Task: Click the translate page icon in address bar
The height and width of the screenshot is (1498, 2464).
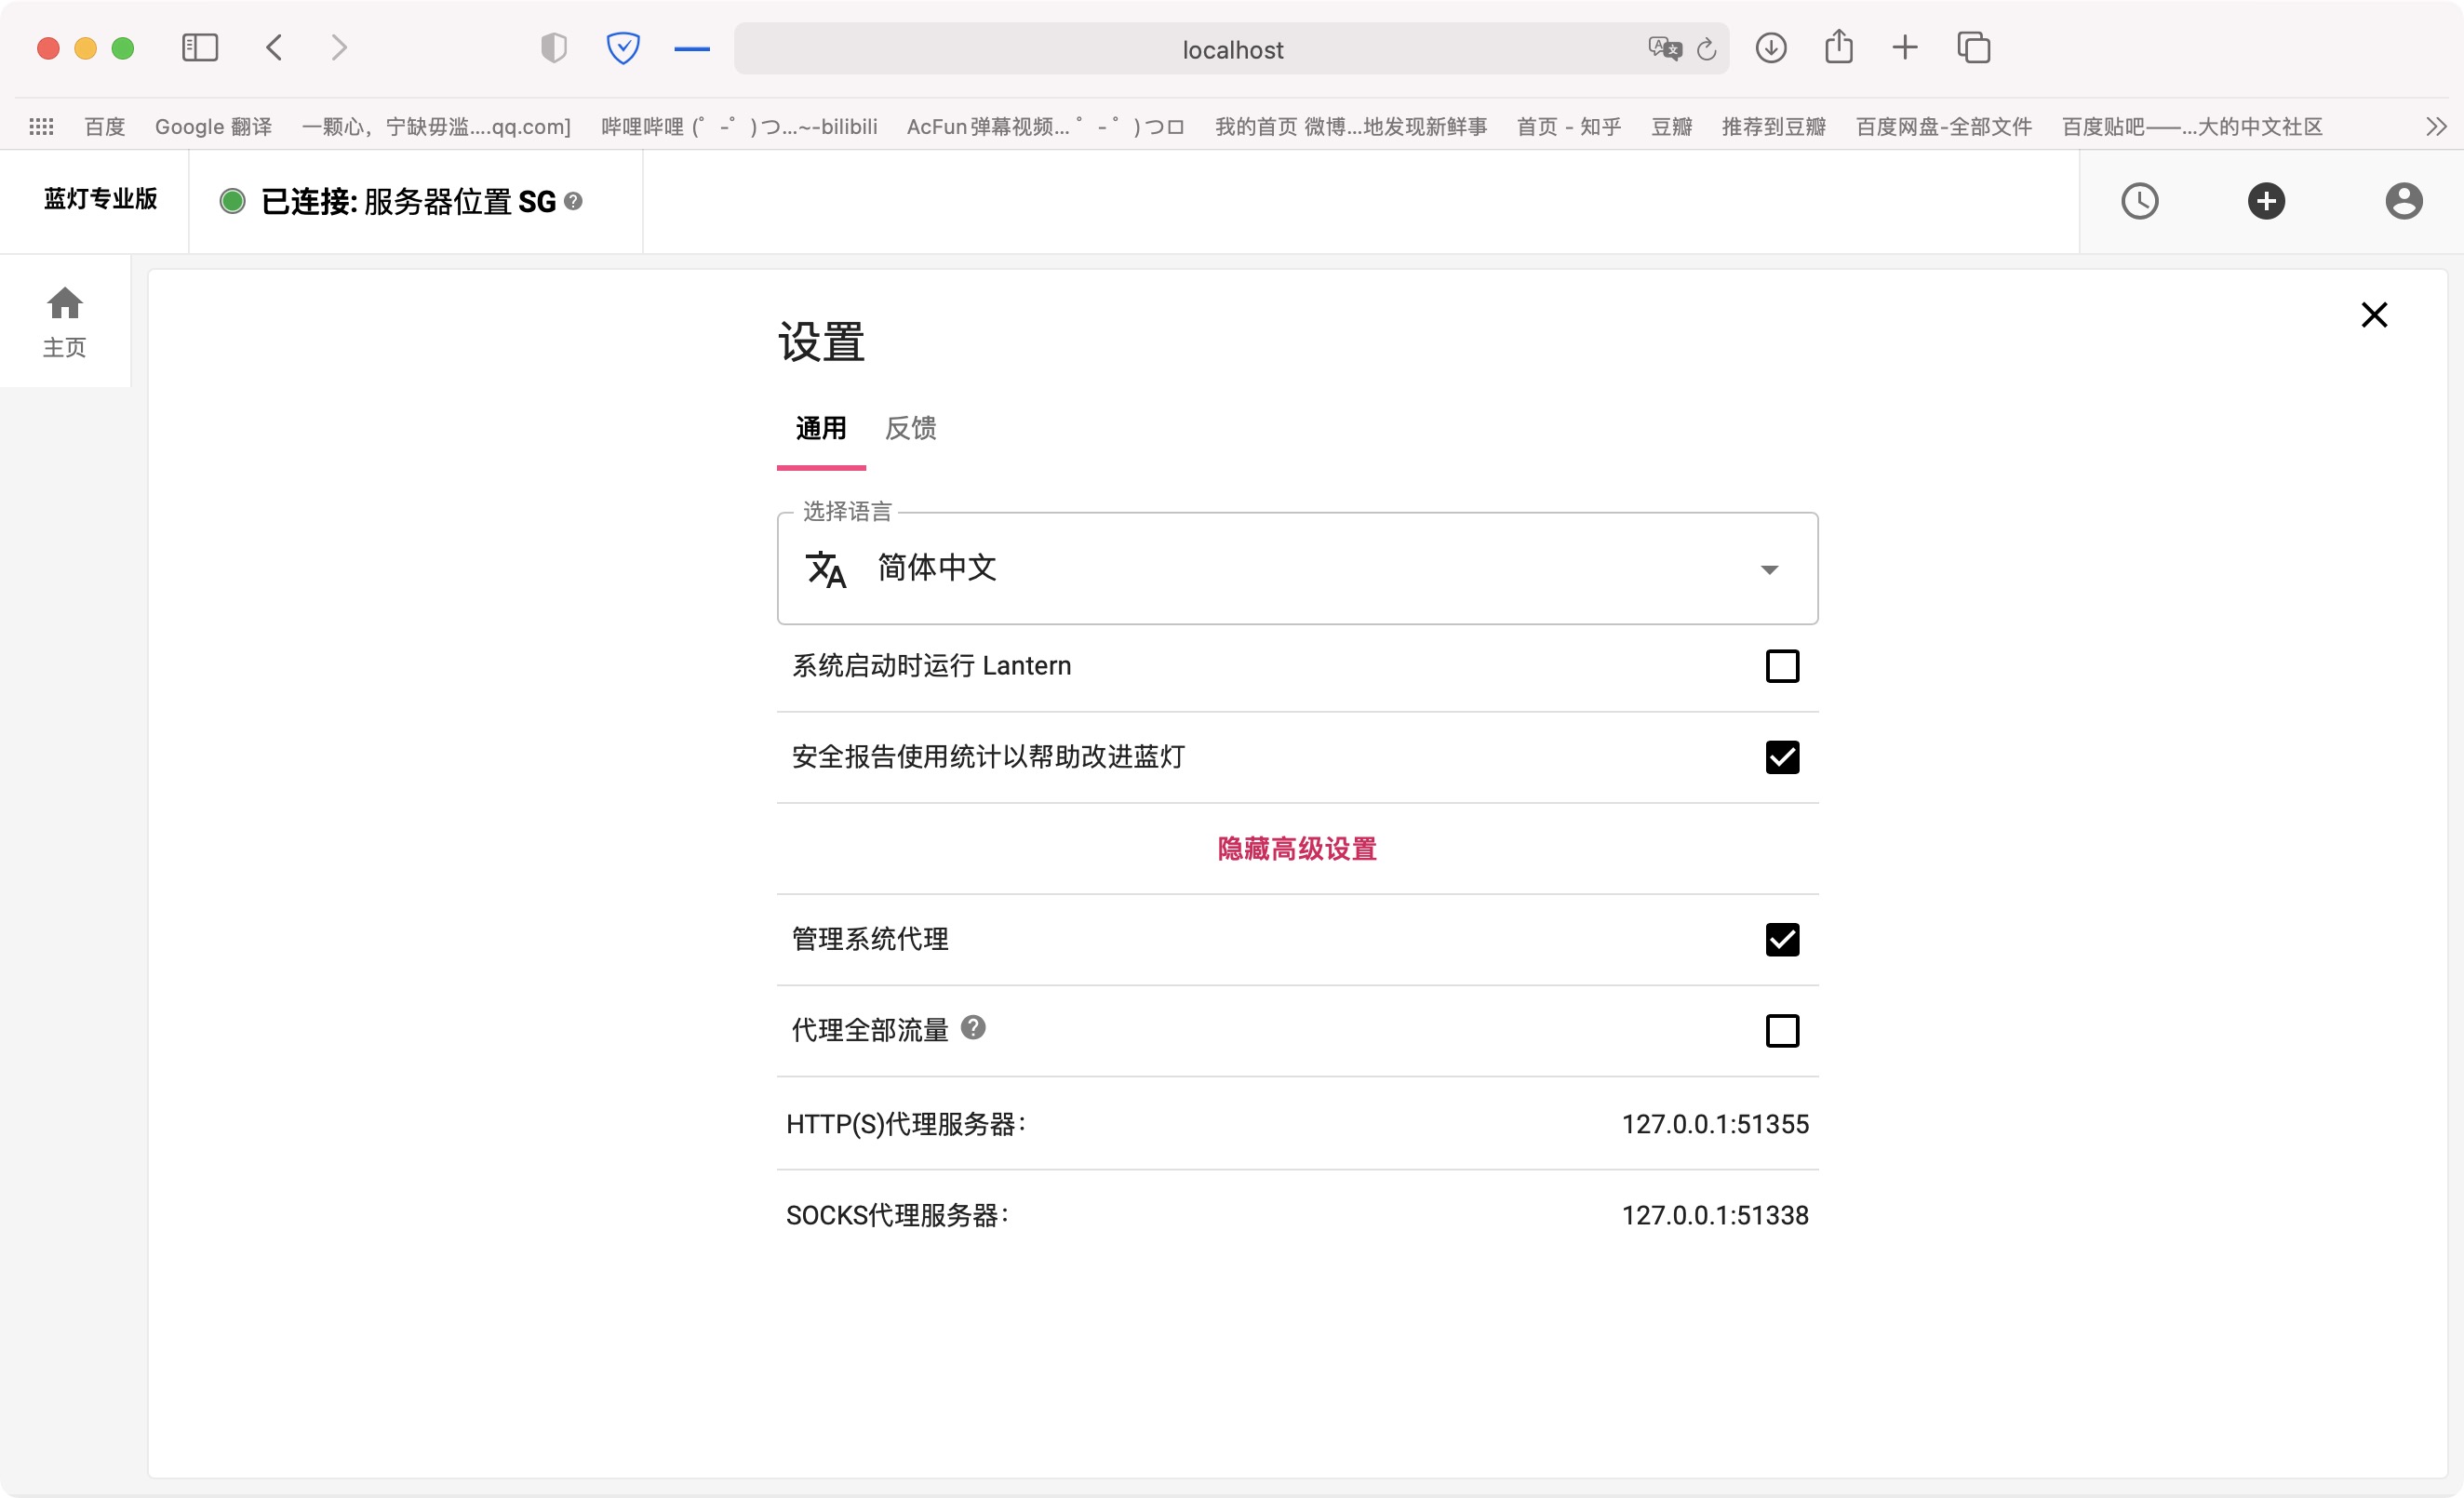Action: pyautogui.click(x=1665, y=48)
